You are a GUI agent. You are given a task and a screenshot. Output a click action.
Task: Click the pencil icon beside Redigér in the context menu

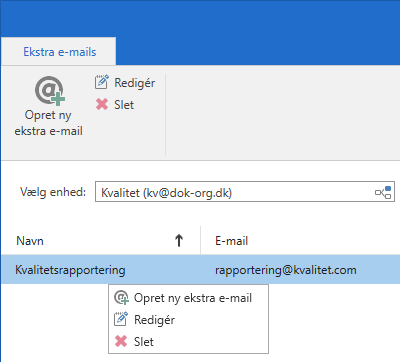(121, 319)
